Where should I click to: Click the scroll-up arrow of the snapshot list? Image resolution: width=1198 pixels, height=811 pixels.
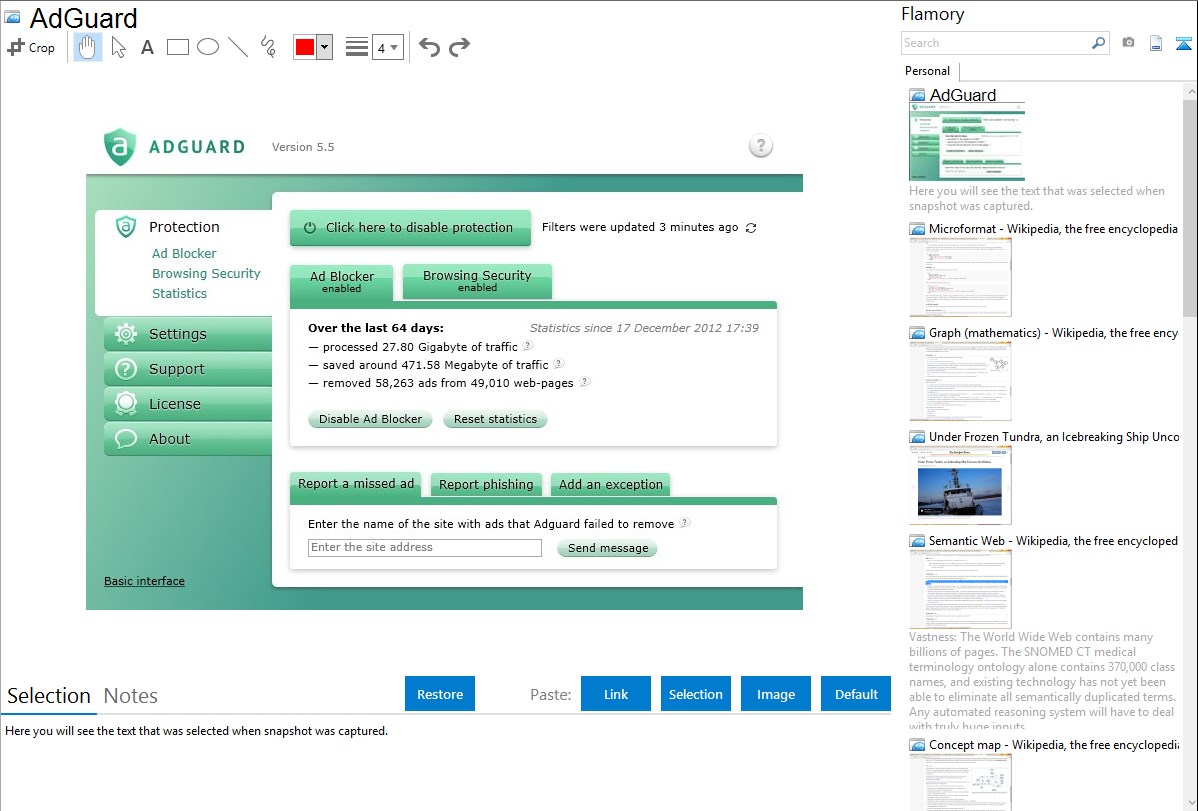point(1190,92)
